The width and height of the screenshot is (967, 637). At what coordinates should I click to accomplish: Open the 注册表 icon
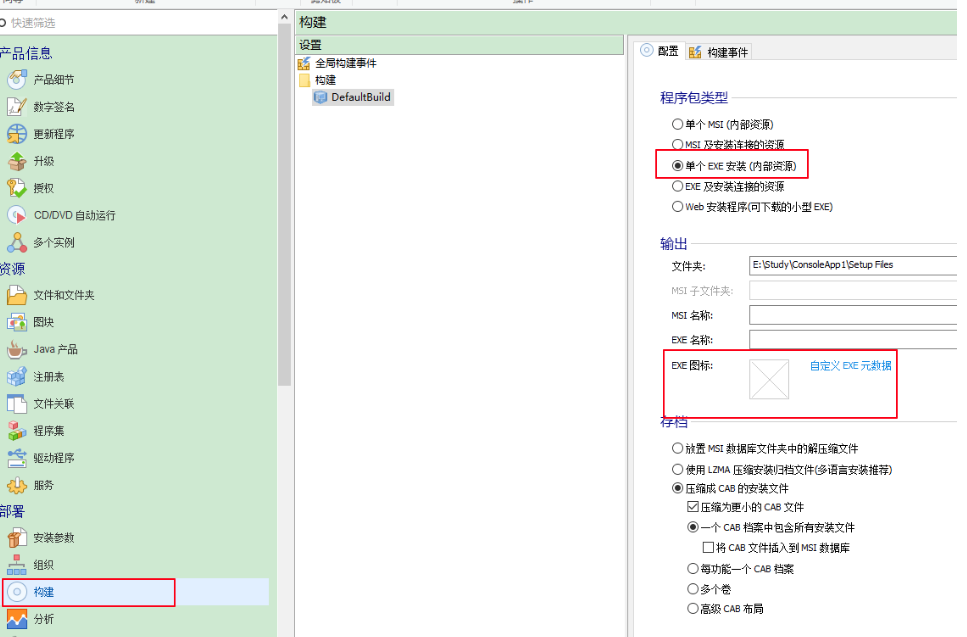(17, 376)
